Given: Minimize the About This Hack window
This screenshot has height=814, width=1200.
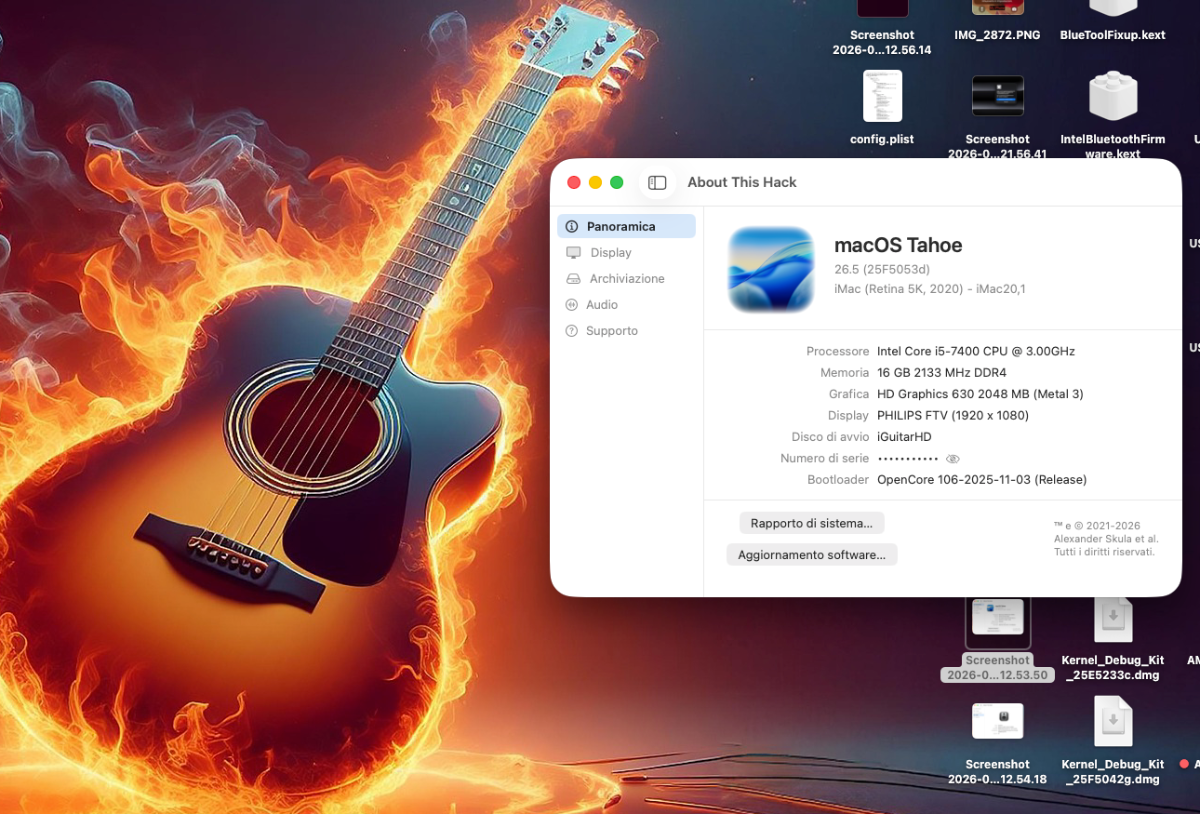Looking at the screenshot, I should [x=595, y=182].
